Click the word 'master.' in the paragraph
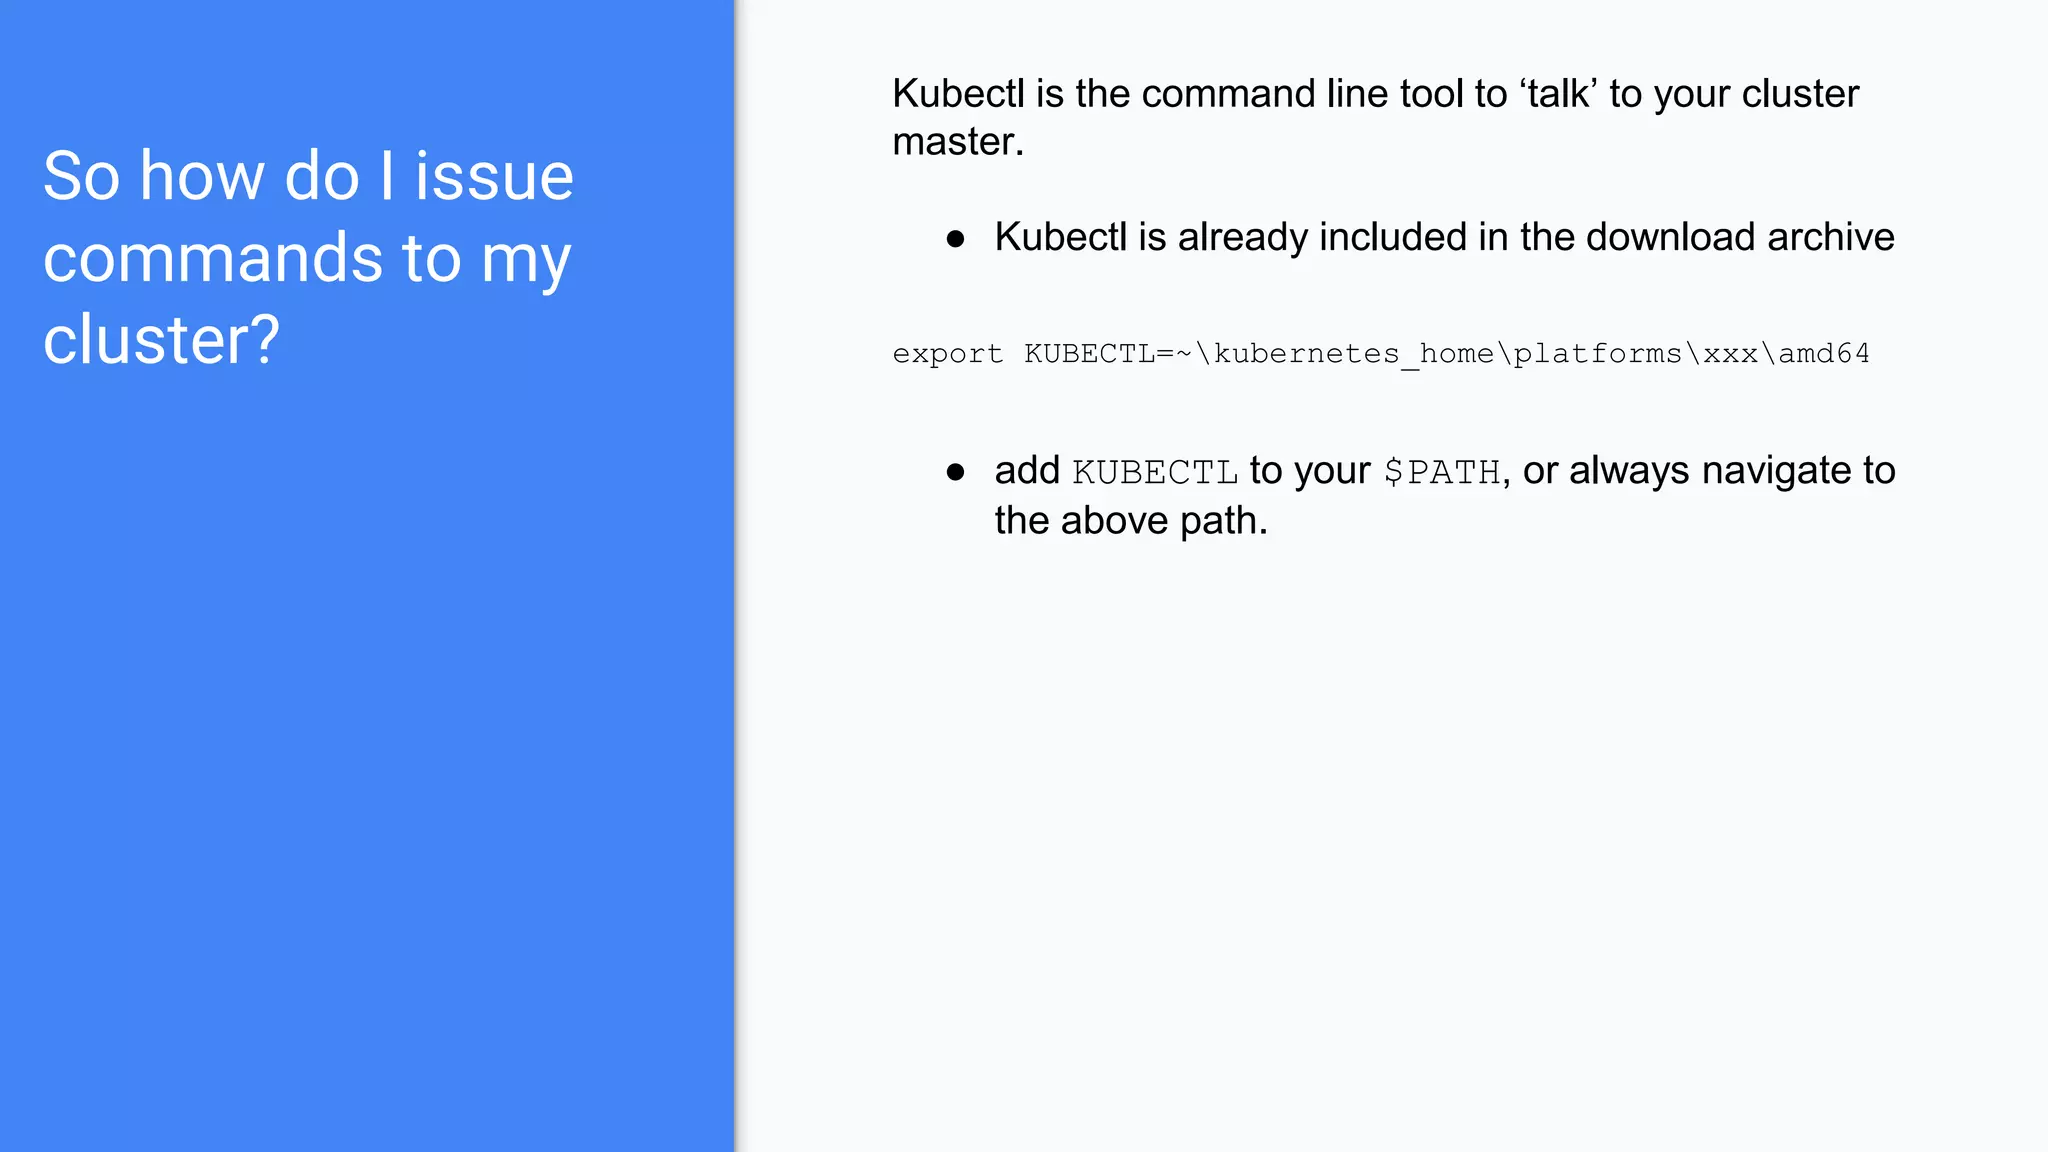This screenshot has width=2048, height=1152. (958, 142)
